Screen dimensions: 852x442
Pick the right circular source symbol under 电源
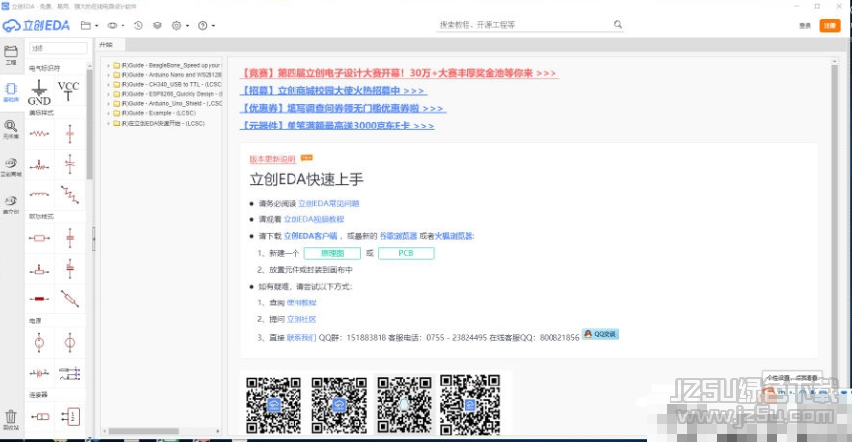[x=70, y=343]
